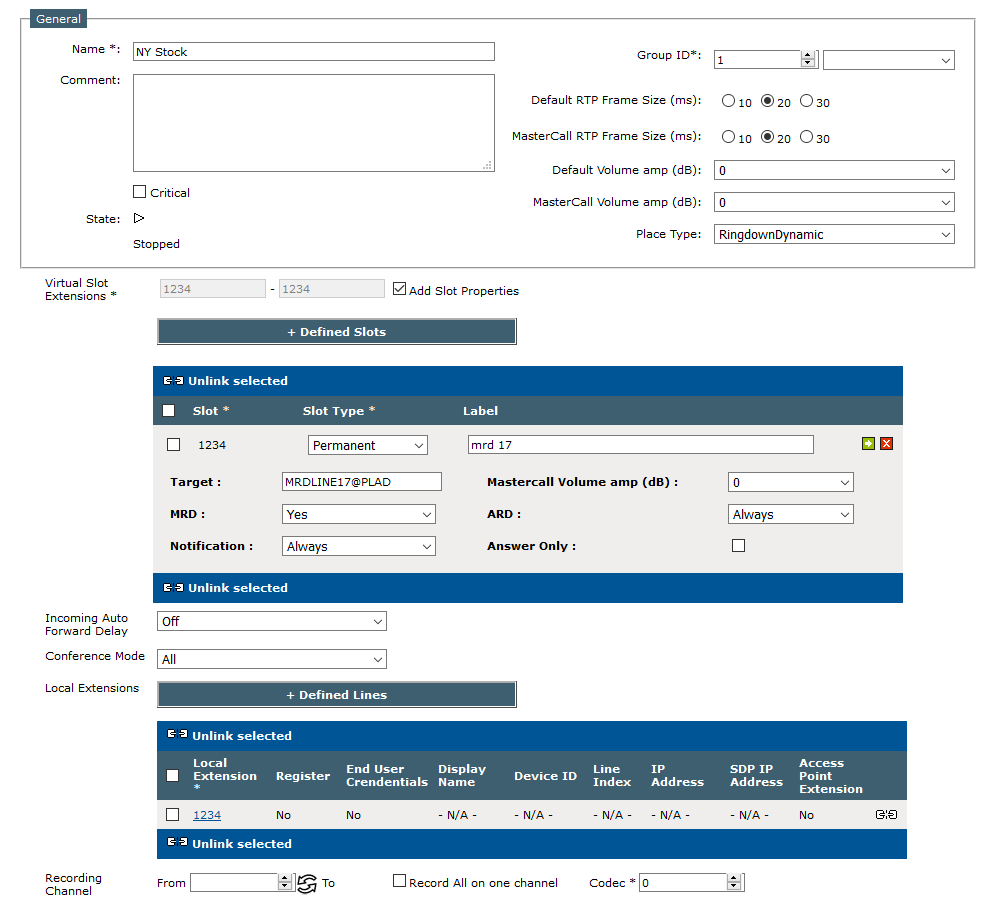995x904 pixels.
Task: Open local extension 1234 link
Action: tap(207, 814)
